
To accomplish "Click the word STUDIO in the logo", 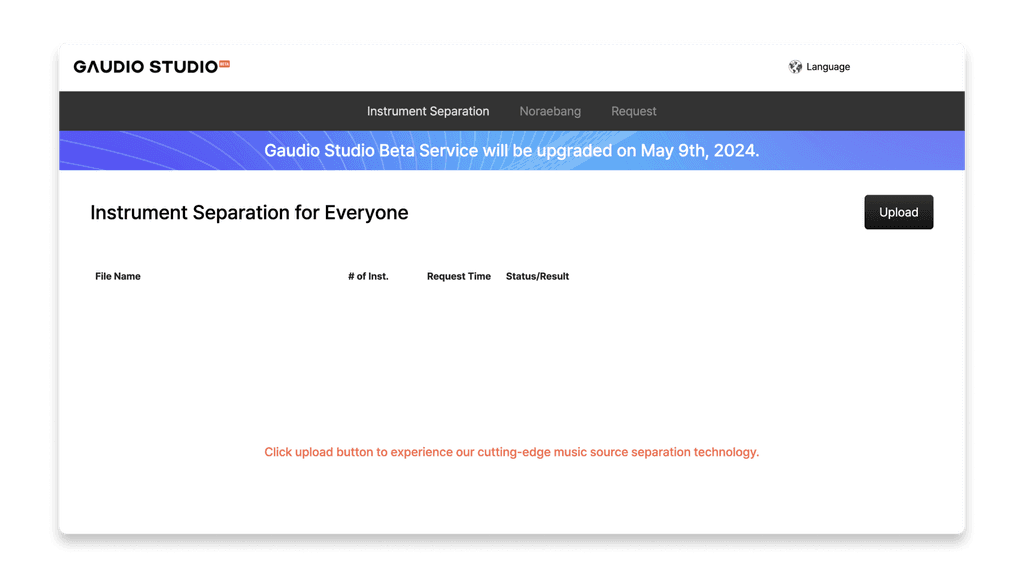I will [183, 67].
